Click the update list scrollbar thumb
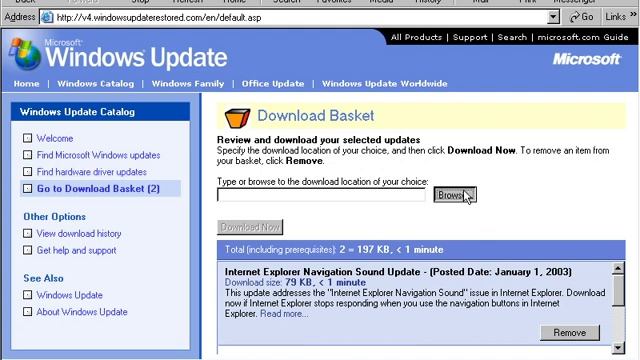 [x=618, y=291]
